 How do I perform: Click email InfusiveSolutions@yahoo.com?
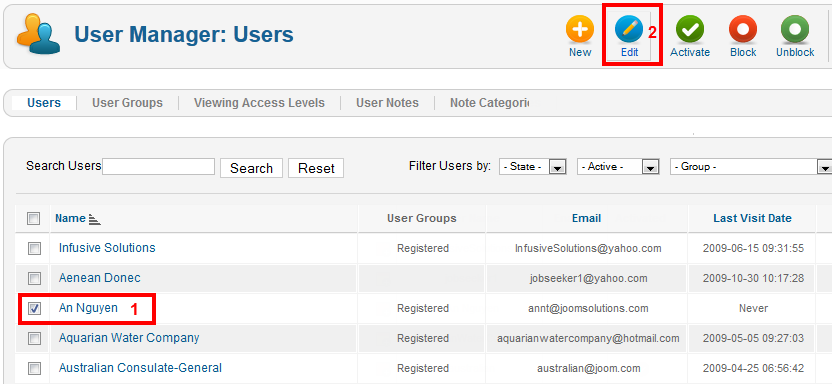coord(588,248)
